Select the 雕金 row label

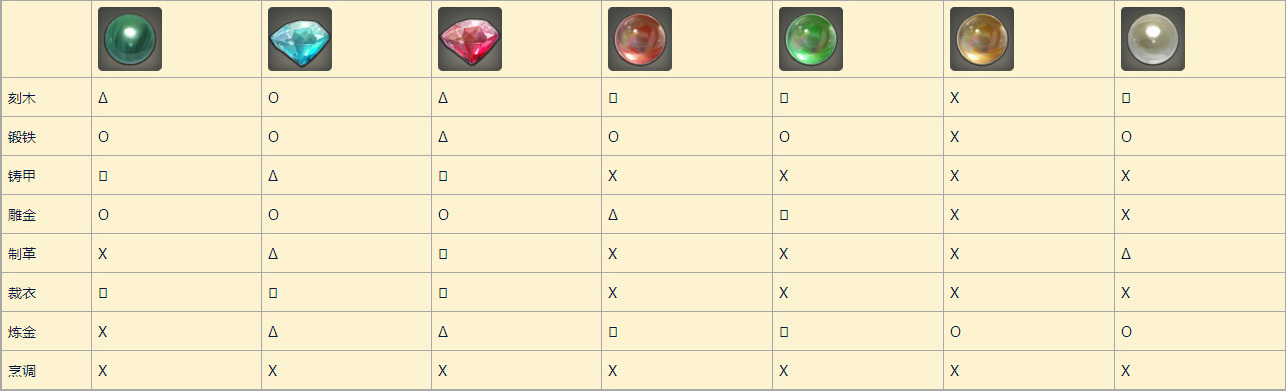coord(22,215)
